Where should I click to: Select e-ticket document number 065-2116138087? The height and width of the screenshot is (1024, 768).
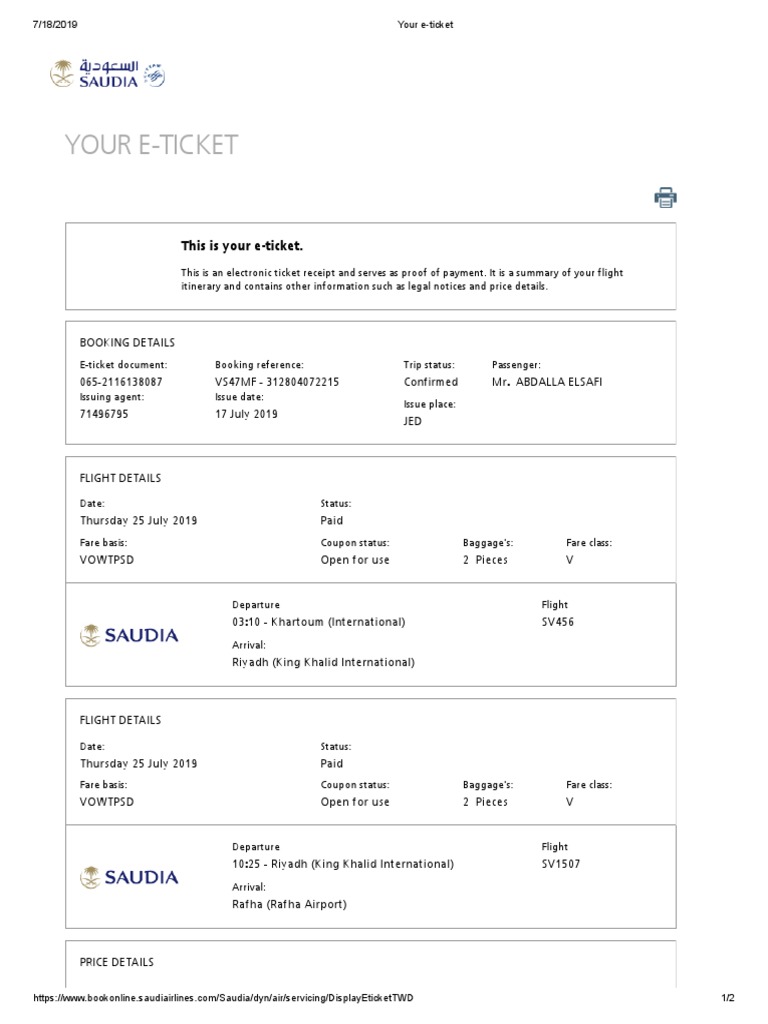click(121, 382)
